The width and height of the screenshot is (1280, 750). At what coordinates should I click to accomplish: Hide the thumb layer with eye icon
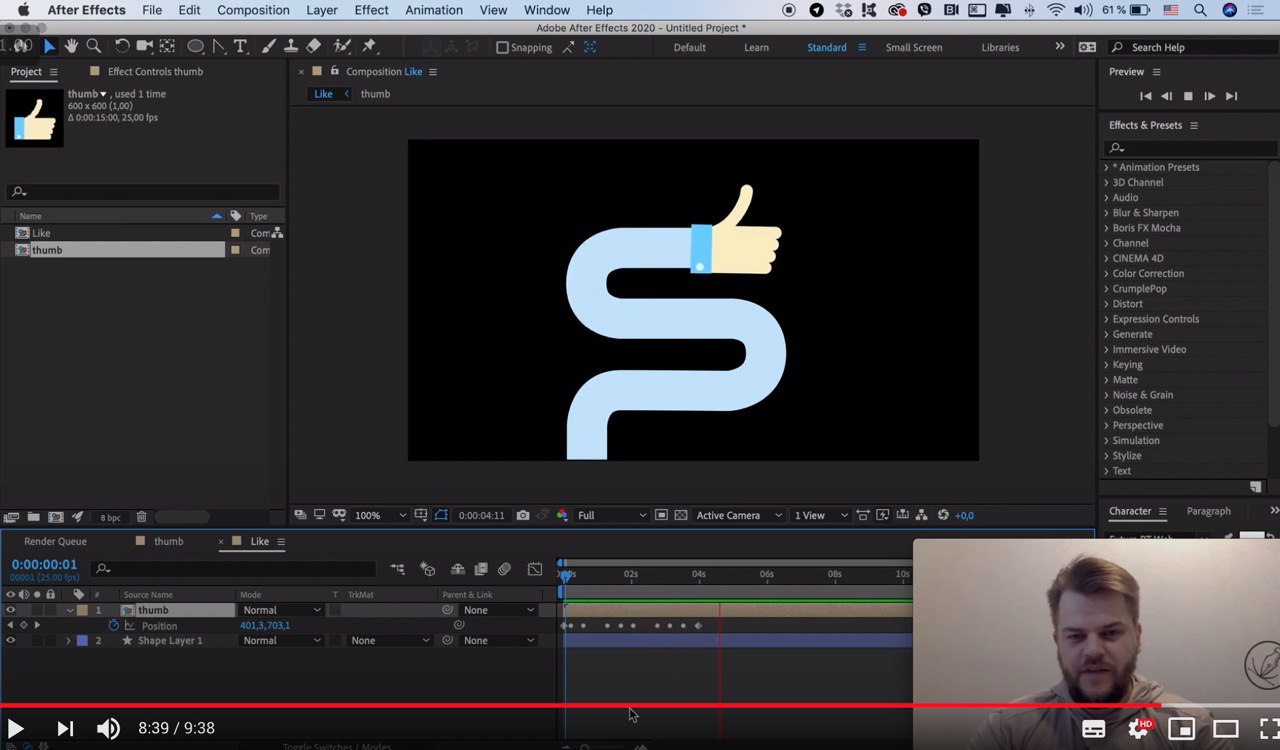pos(11,610)
